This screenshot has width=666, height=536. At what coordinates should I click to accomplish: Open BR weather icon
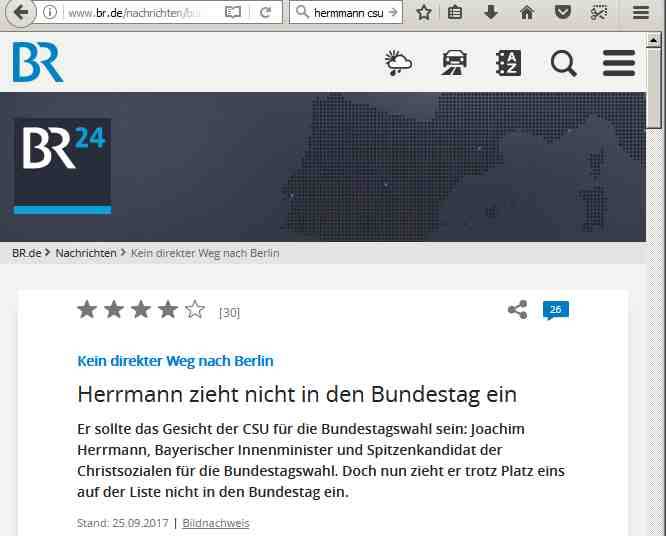[x=398, y=63]
